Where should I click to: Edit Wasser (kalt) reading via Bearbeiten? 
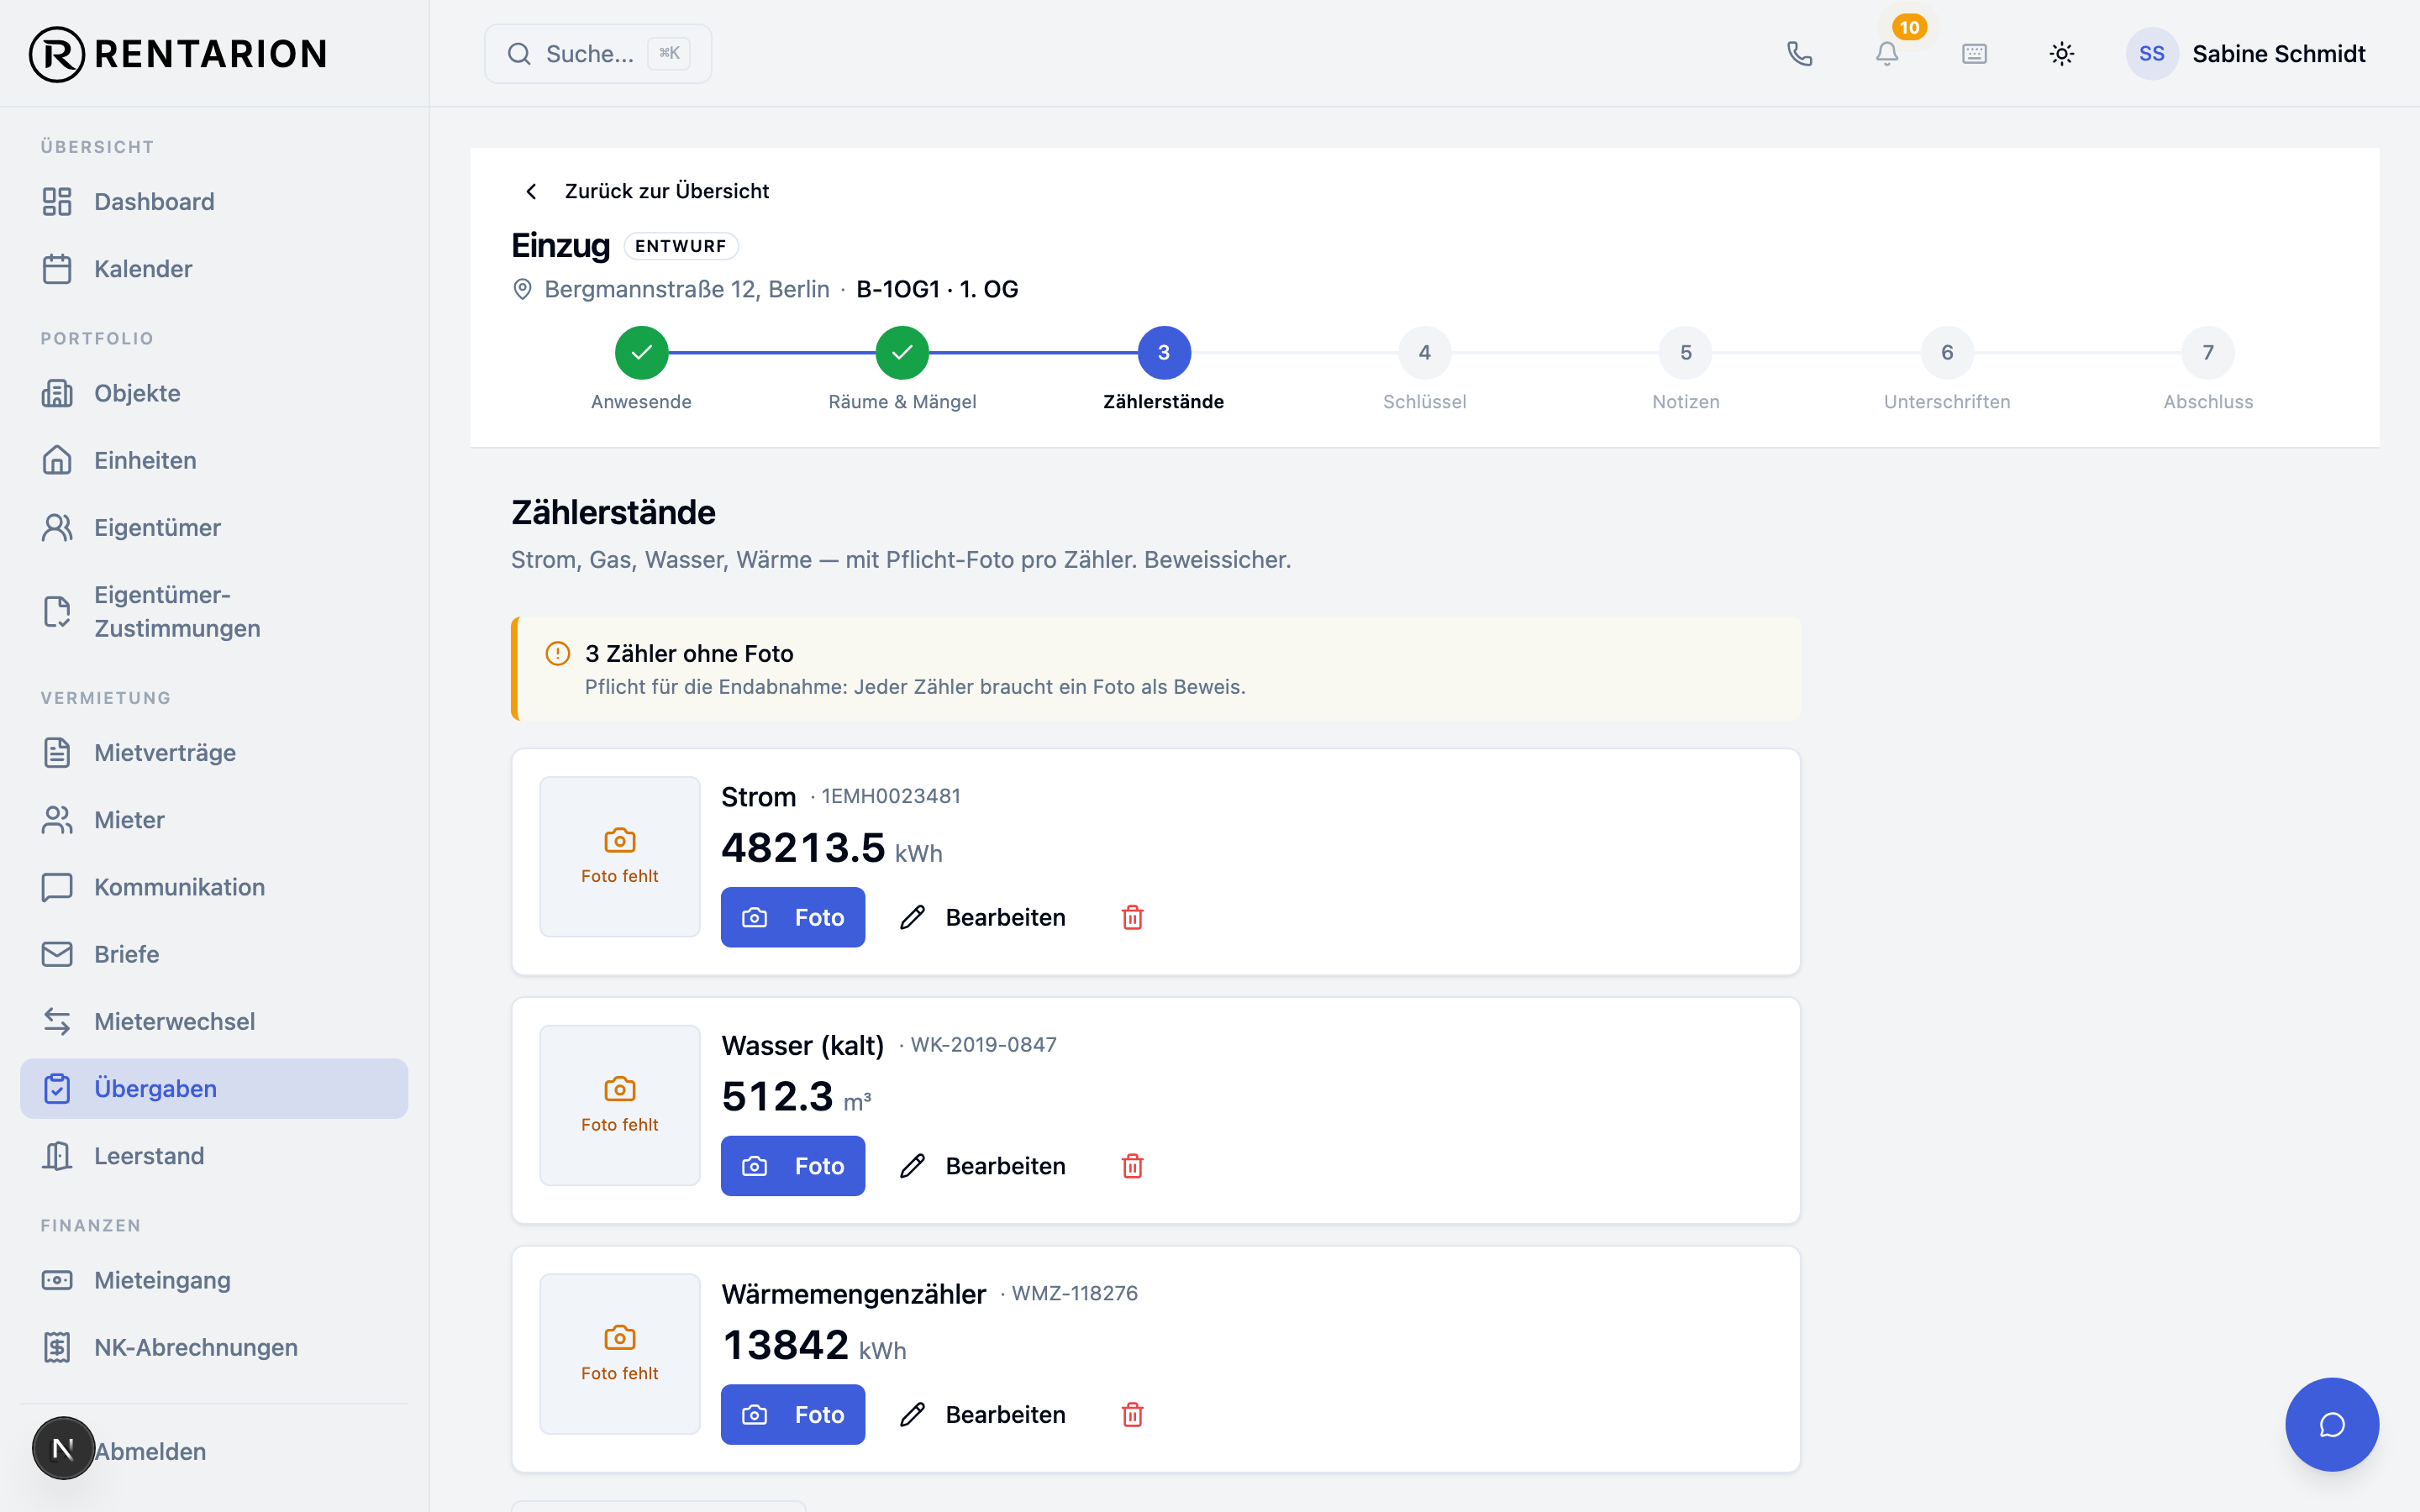click(984, 1166)
